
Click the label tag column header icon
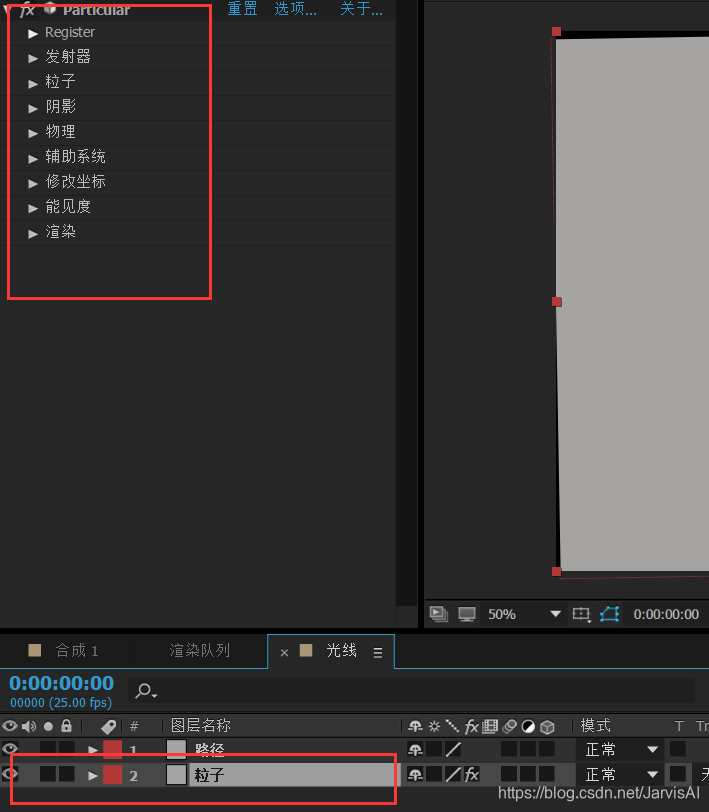click(108, 727)
